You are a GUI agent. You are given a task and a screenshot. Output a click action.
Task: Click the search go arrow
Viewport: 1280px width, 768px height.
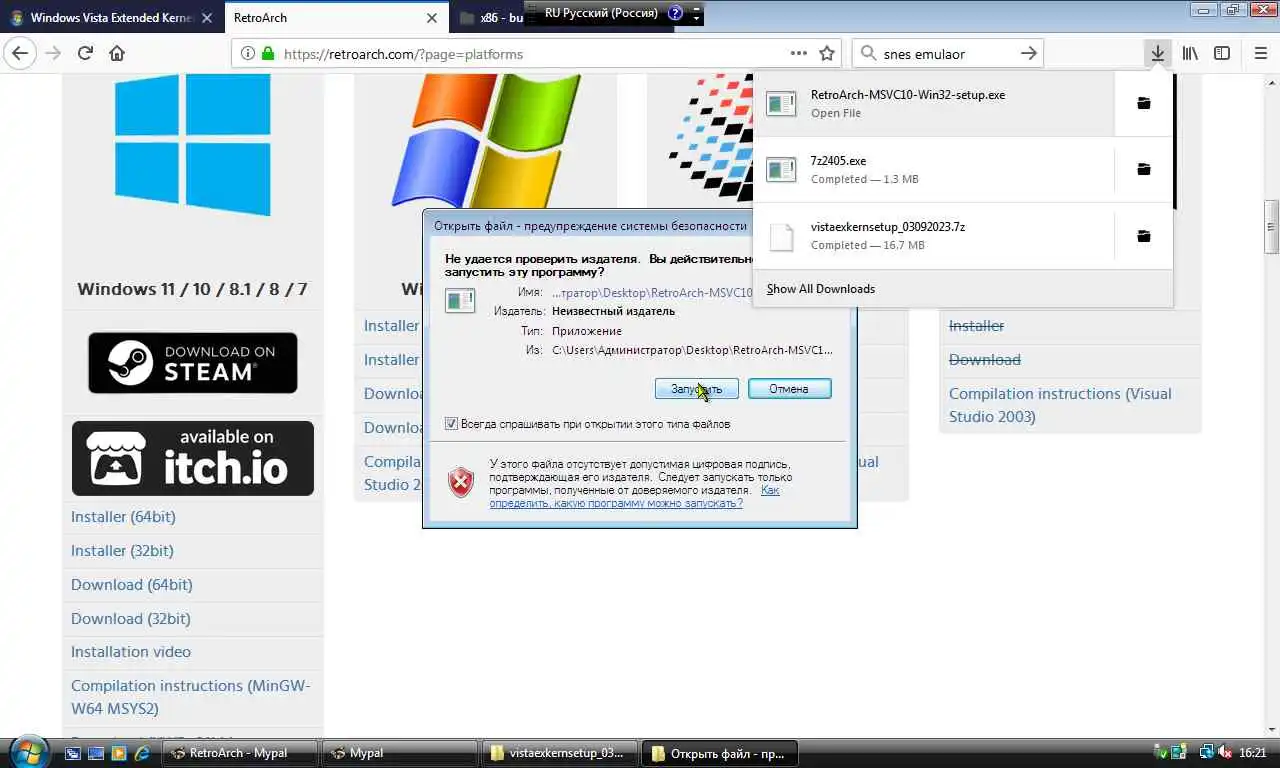pyautogui.click(x=1028, y=54)
